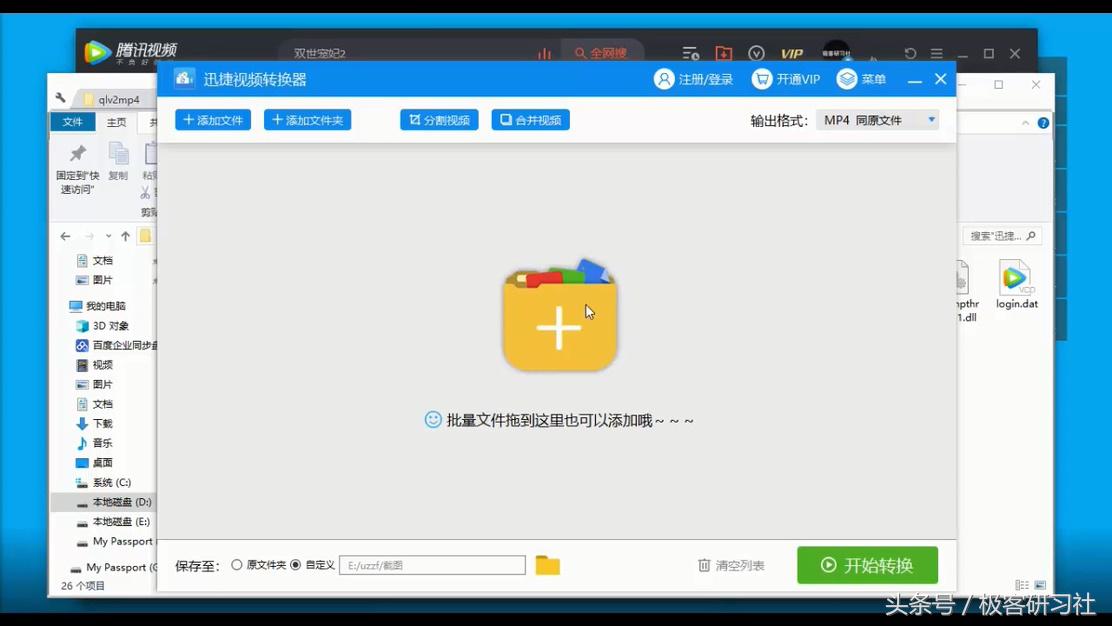1112x626 pixels.
Task: Select 视频 in Explorer tree
Action: point(94,364)
